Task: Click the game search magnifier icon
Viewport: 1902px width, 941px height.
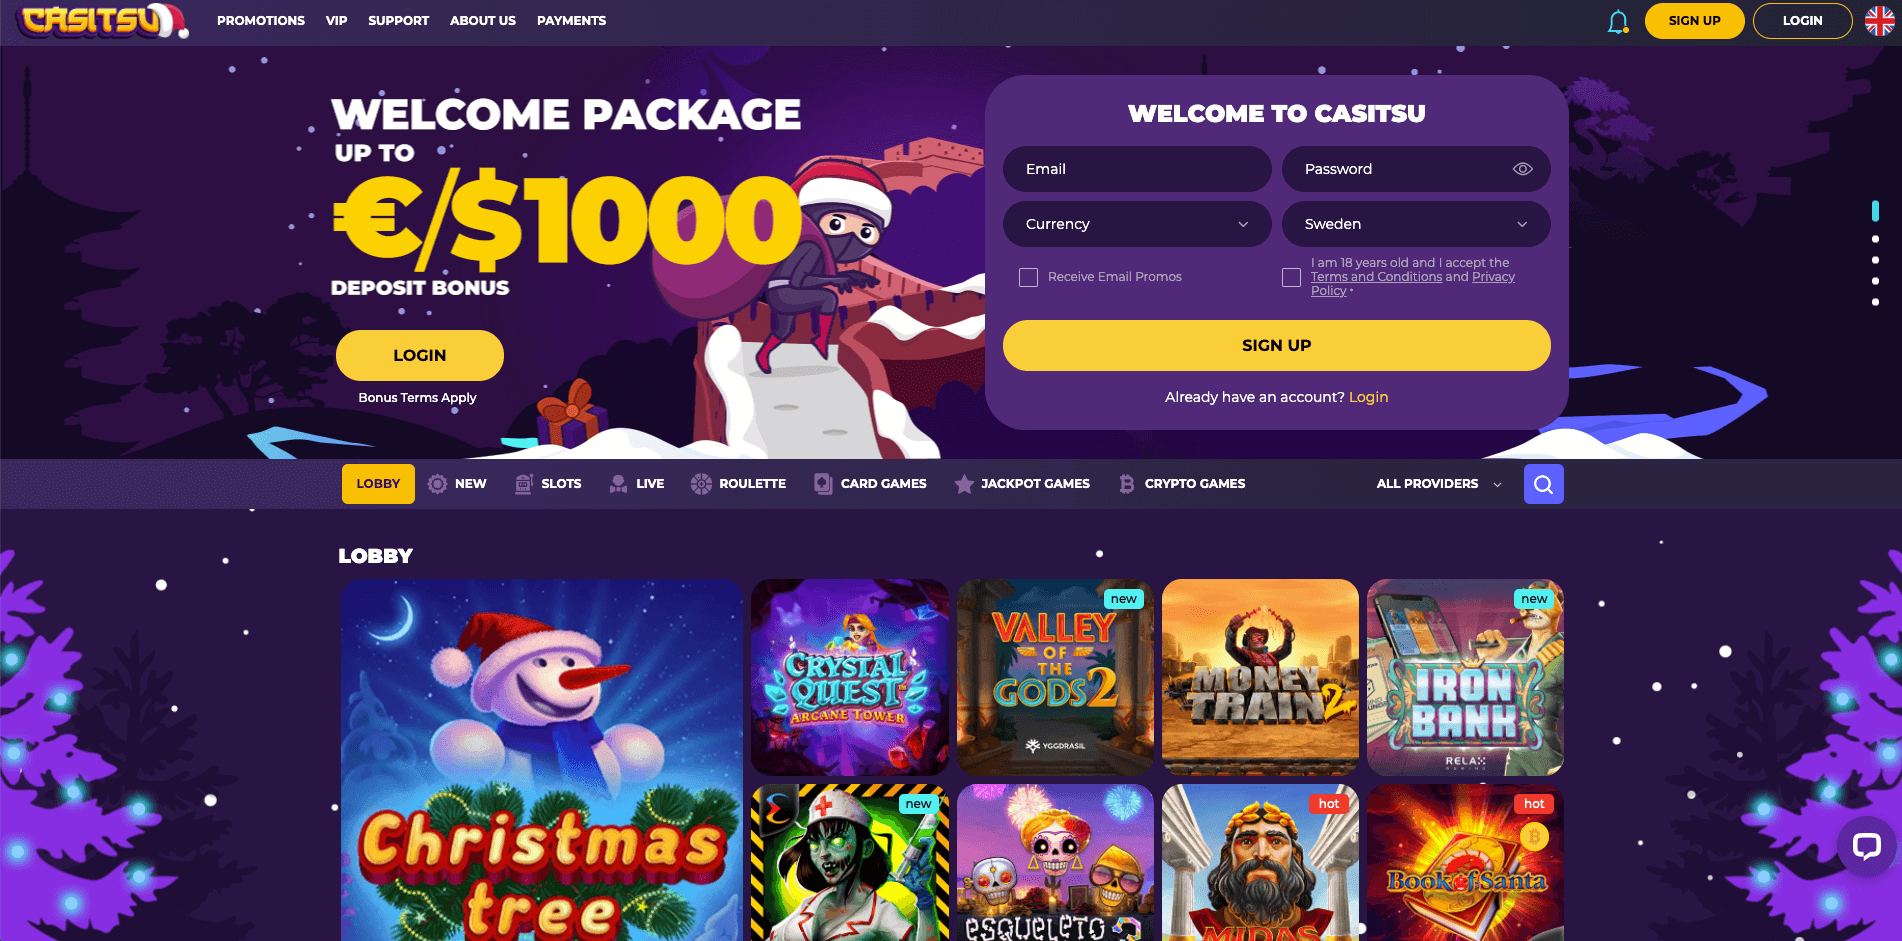Action: (1543, 484)
